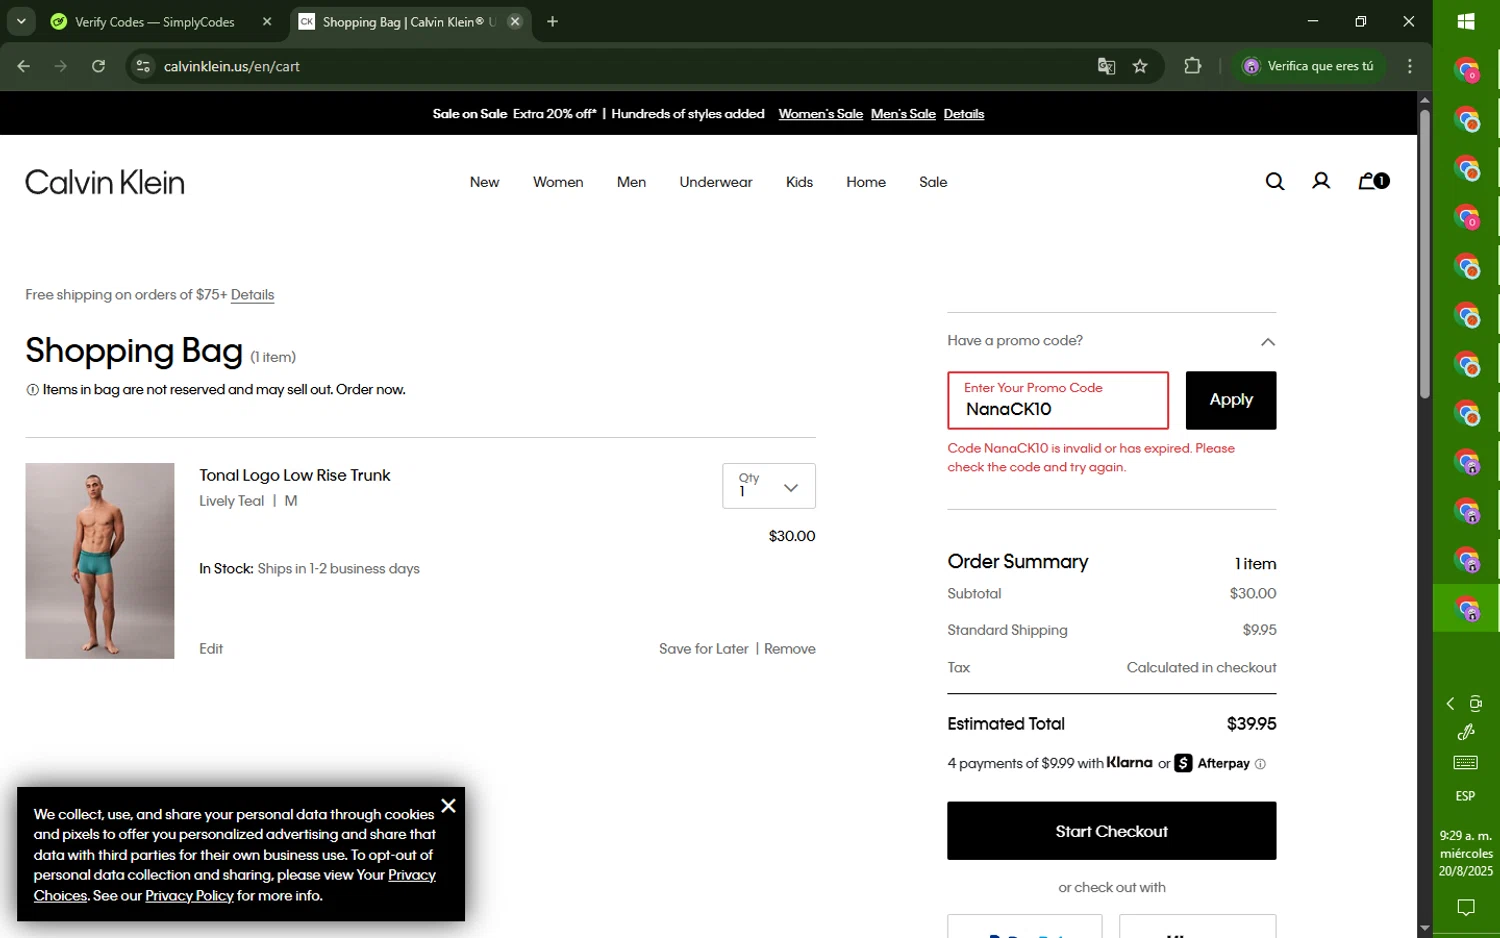Edit the trunk item in bag
Image resolution: width=1500 pixels, height=938 pixels.
pyautogui.click(x=211, y=649)
